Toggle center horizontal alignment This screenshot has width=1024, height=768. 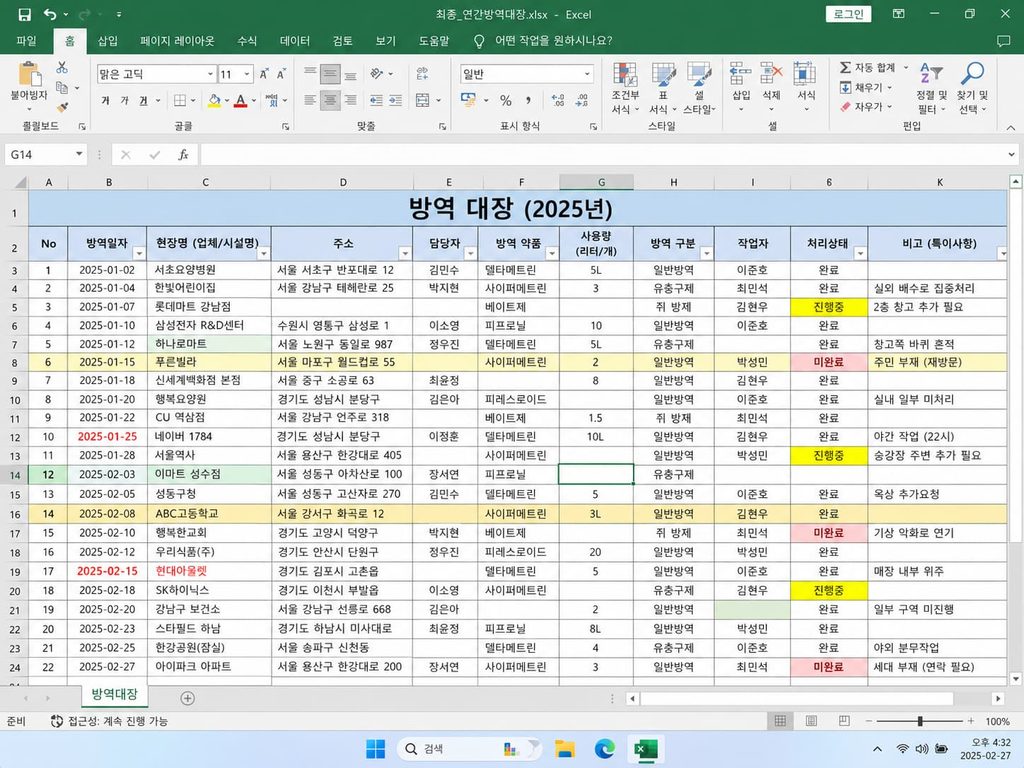pyautogui.click(x=330, y=101)
